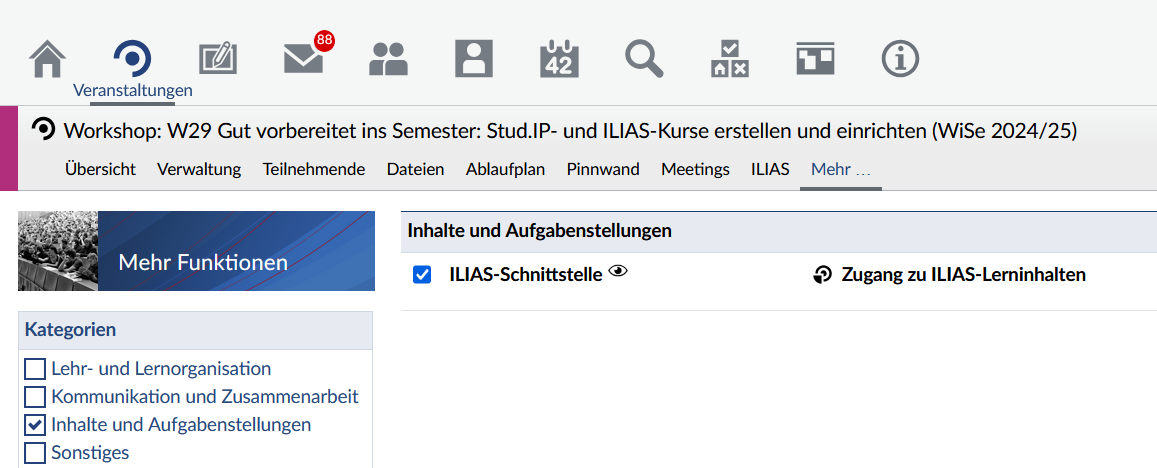Image resolution: width=1157 pixels, height=468 pixels.
Task: Open the notepad pencil icon
Action: [218, 59]
